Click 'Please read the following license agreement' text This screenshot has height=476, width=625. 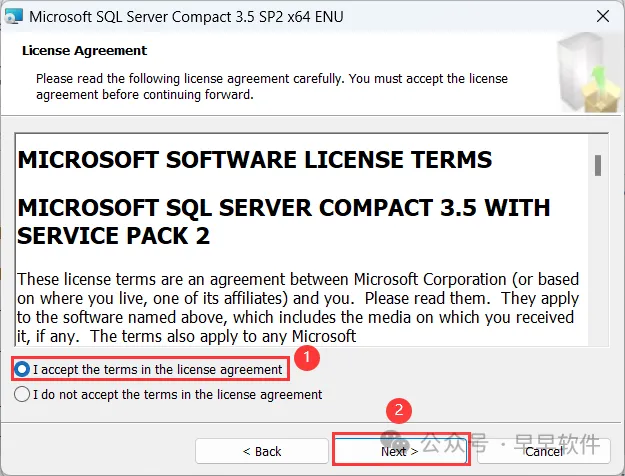[272, 87]
